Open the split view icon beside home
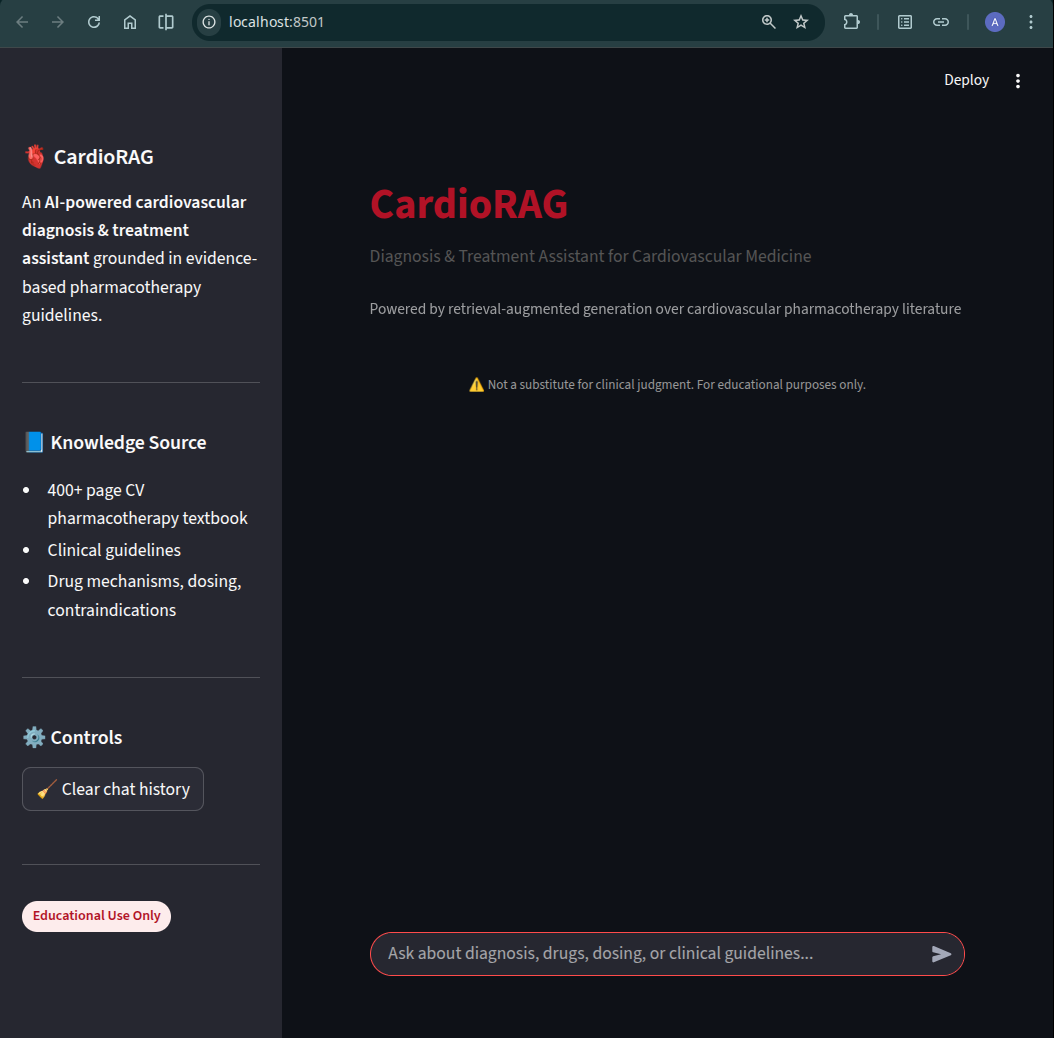 click(x=166, y=22)
